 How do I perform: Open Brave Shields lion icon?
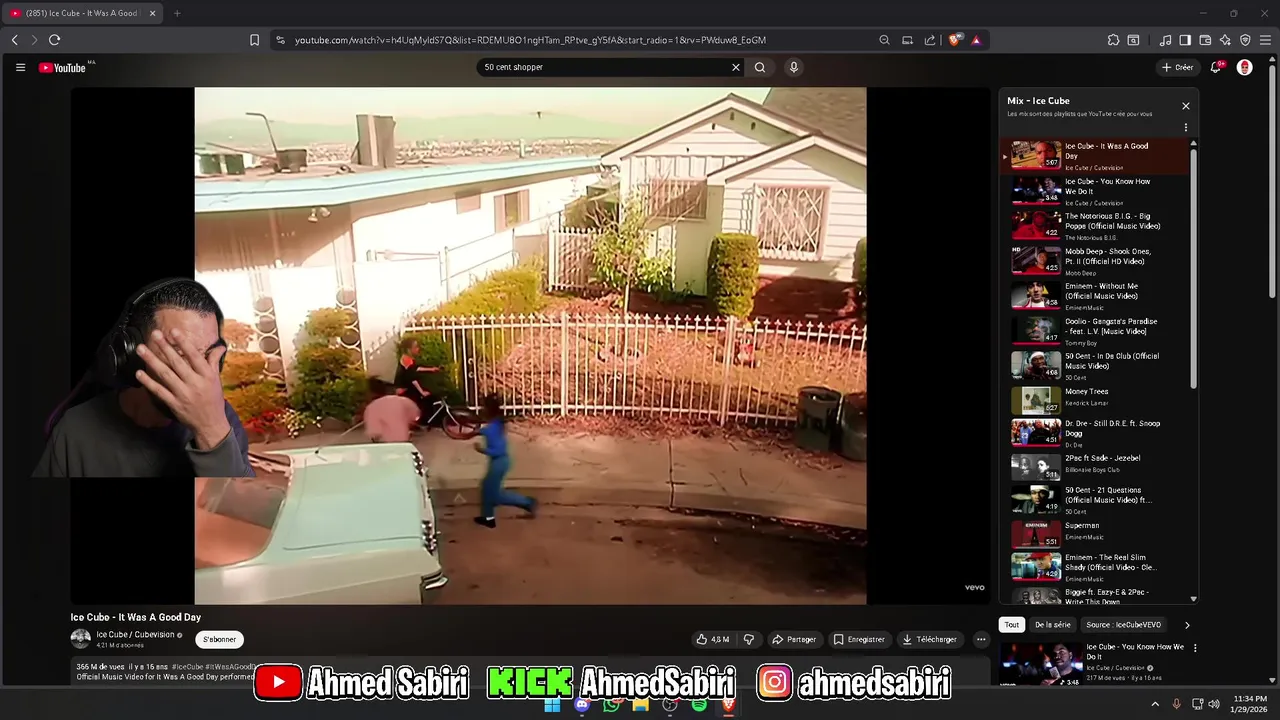955,40
